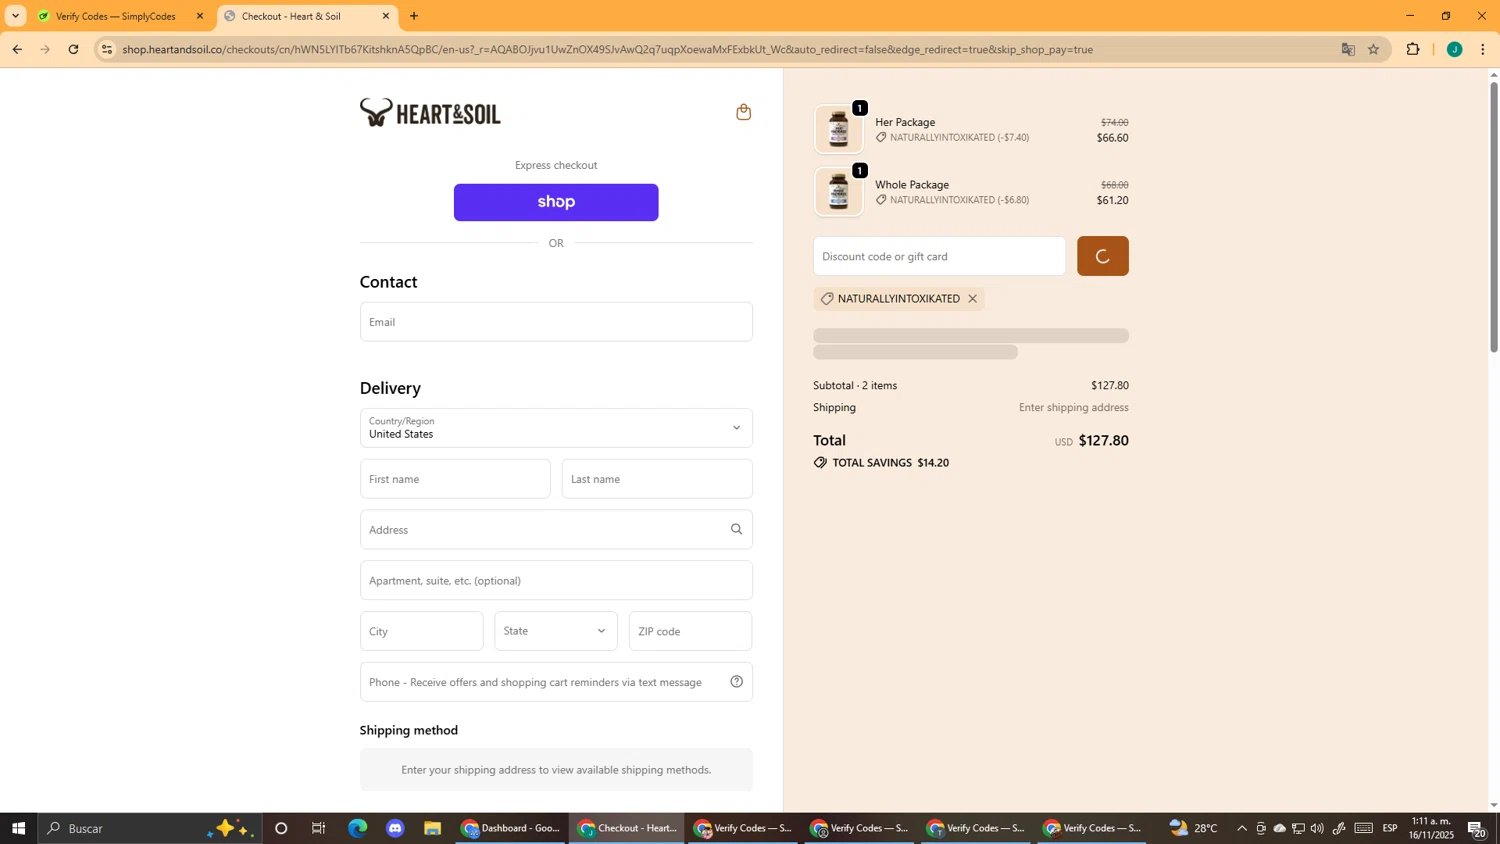
Task: Go back to the previous page
Action: point(17,49)
